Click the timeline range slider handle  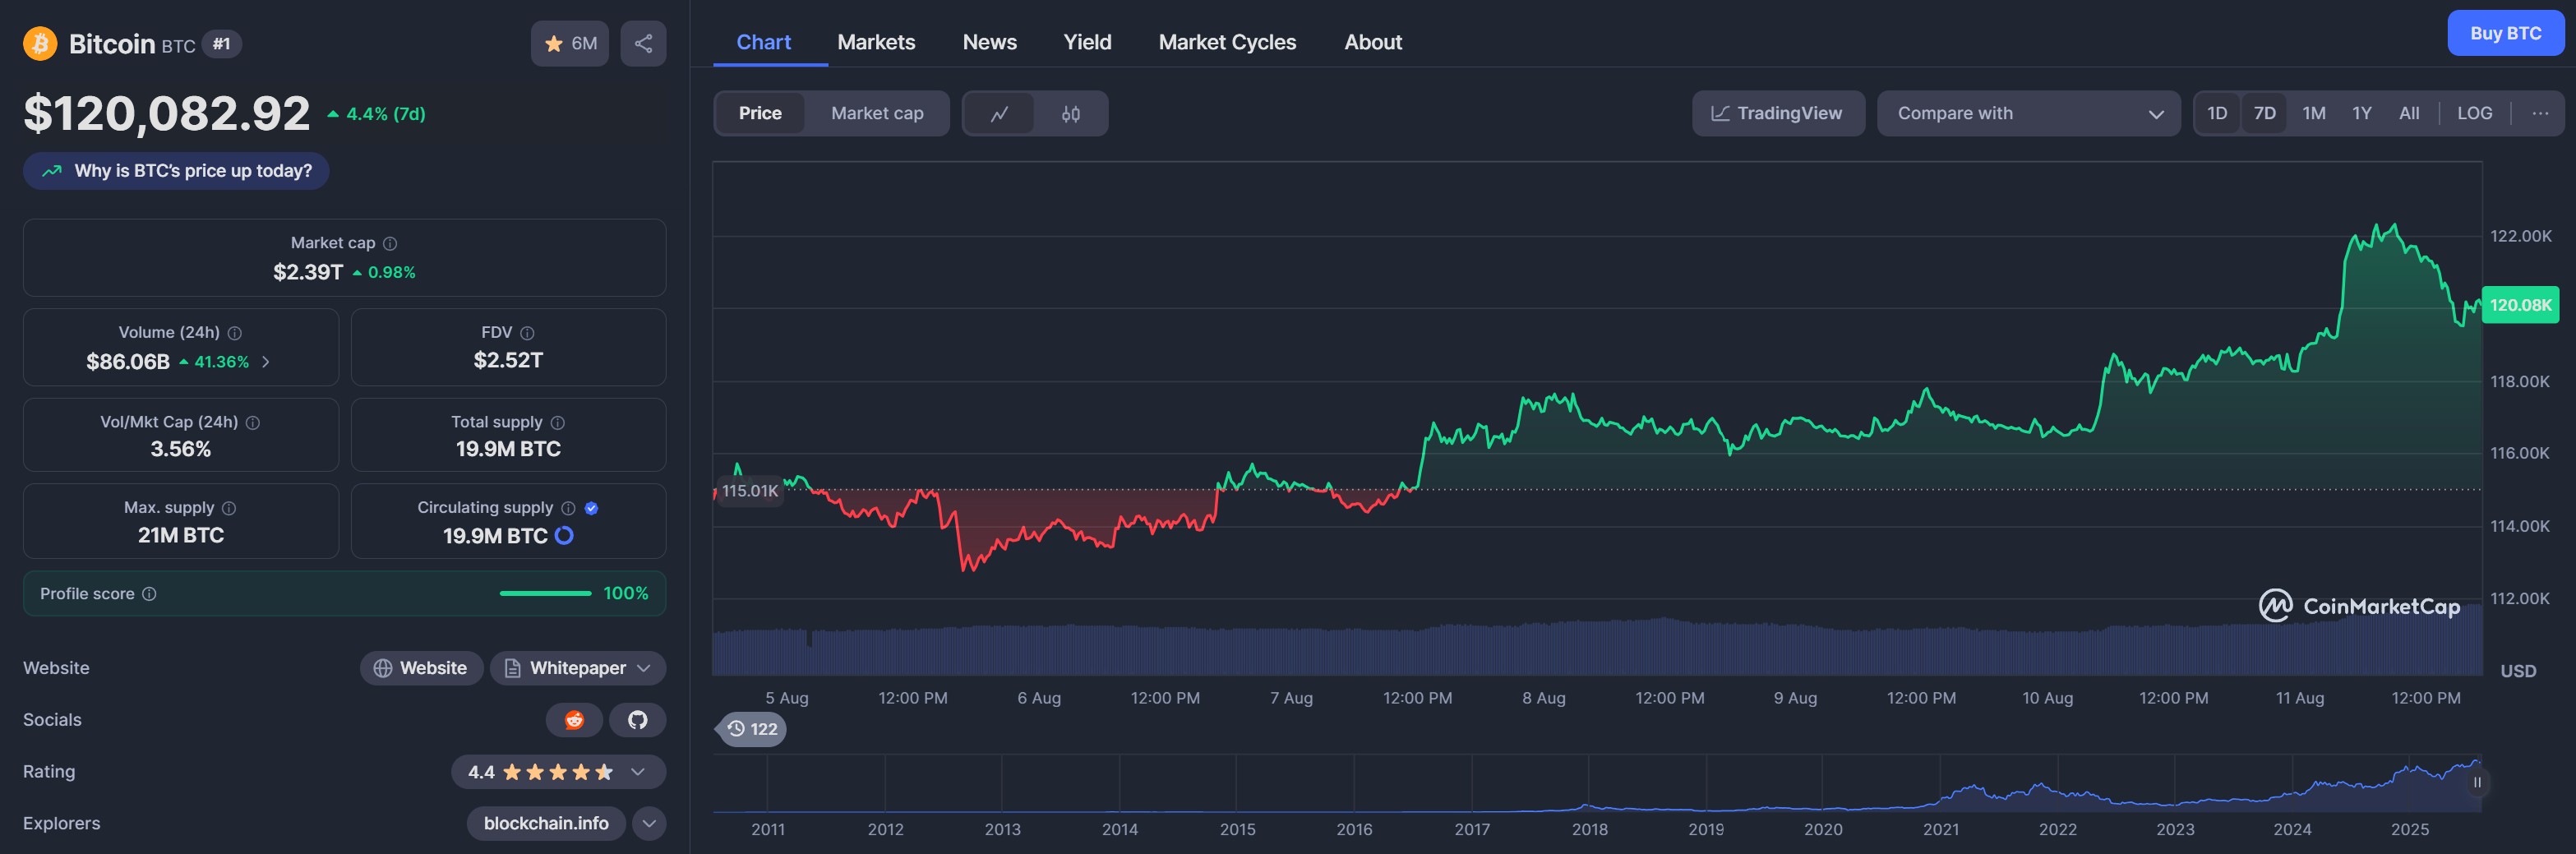coord(2476,782)
